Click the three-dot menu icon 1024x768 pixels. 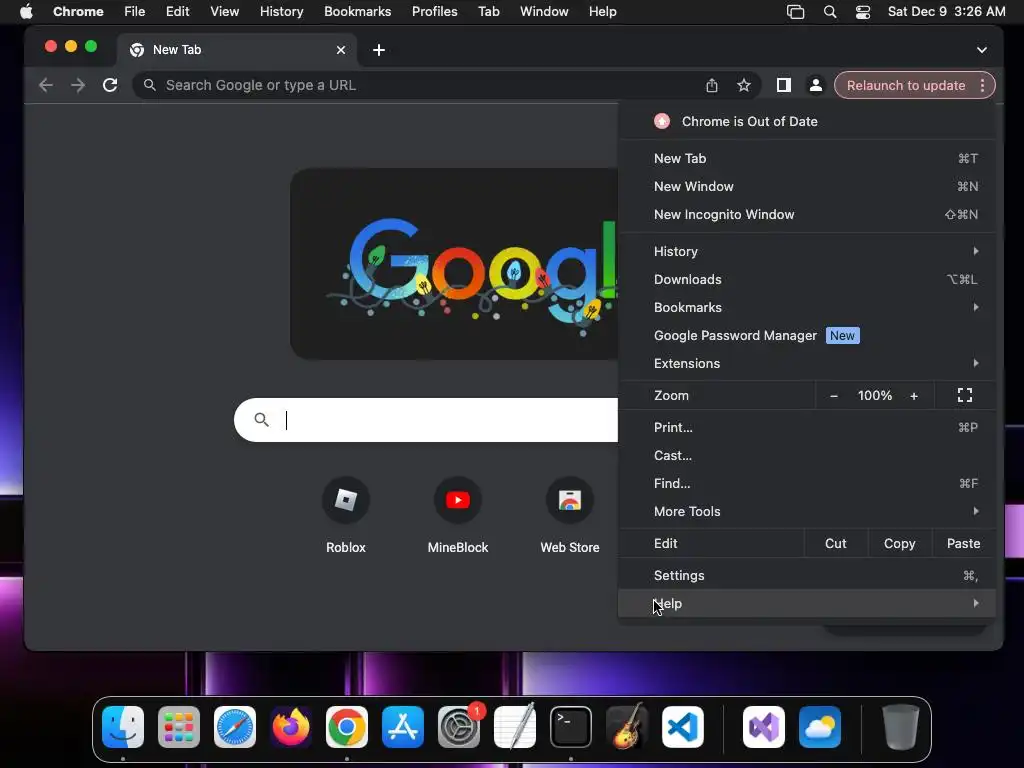point(982,85)
